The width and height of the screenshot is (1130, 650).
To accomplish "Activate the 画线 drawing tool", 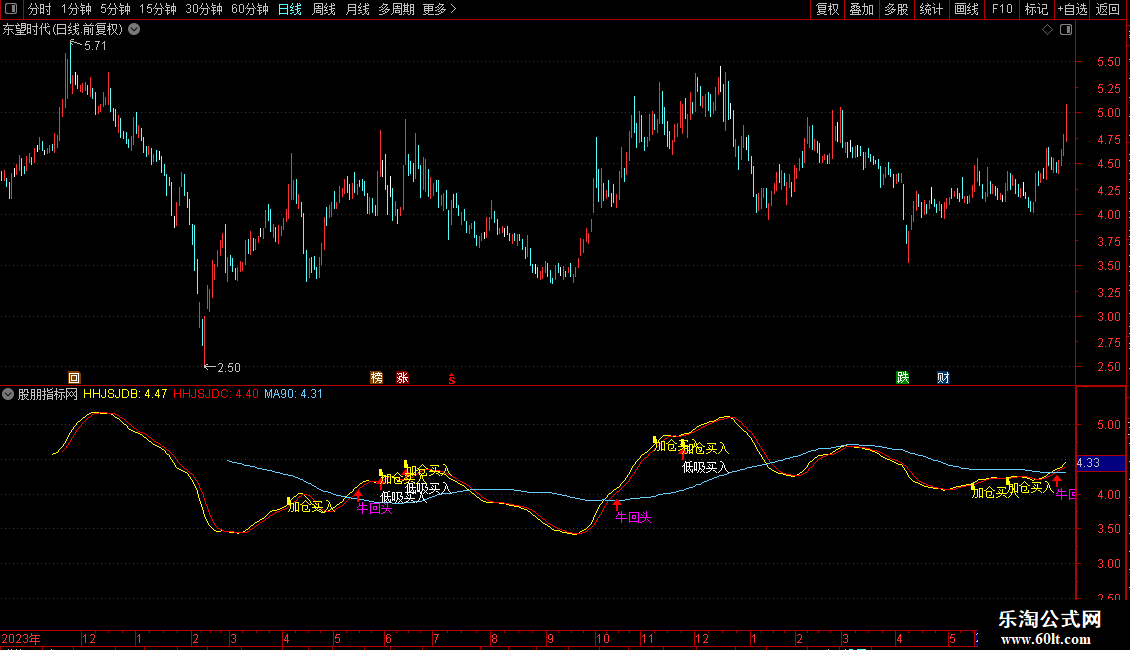I will (966, 9).
